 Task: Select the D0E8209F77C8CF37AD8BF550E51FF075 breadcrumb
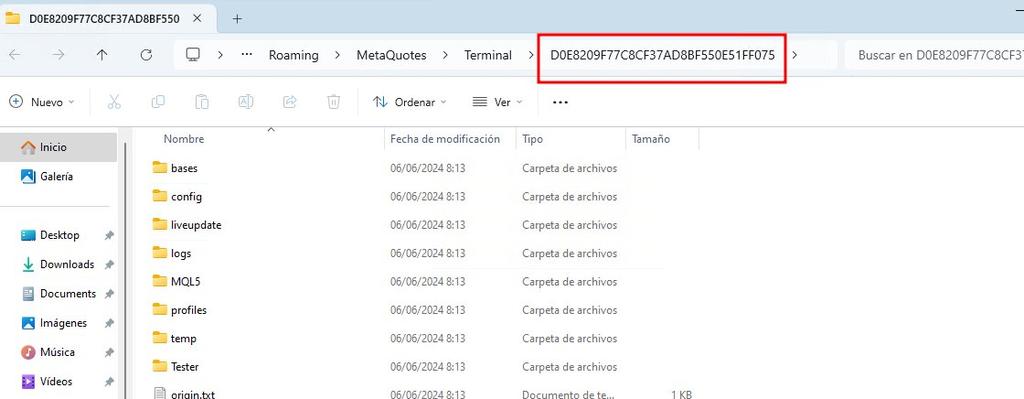point(662,56)
